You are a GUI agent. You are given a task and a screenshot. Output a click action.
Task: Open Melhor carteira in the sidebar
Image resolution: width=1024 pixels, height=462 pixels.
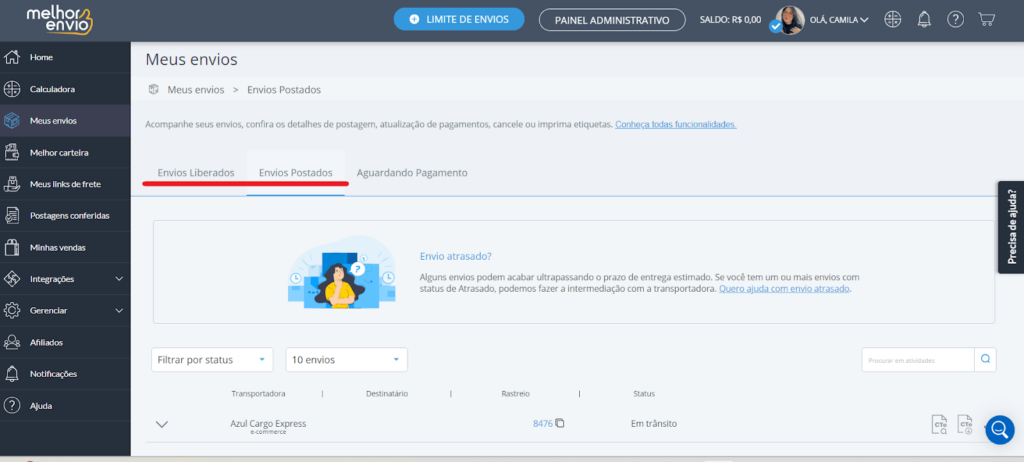pyautogui.click(x=65, y=153)
